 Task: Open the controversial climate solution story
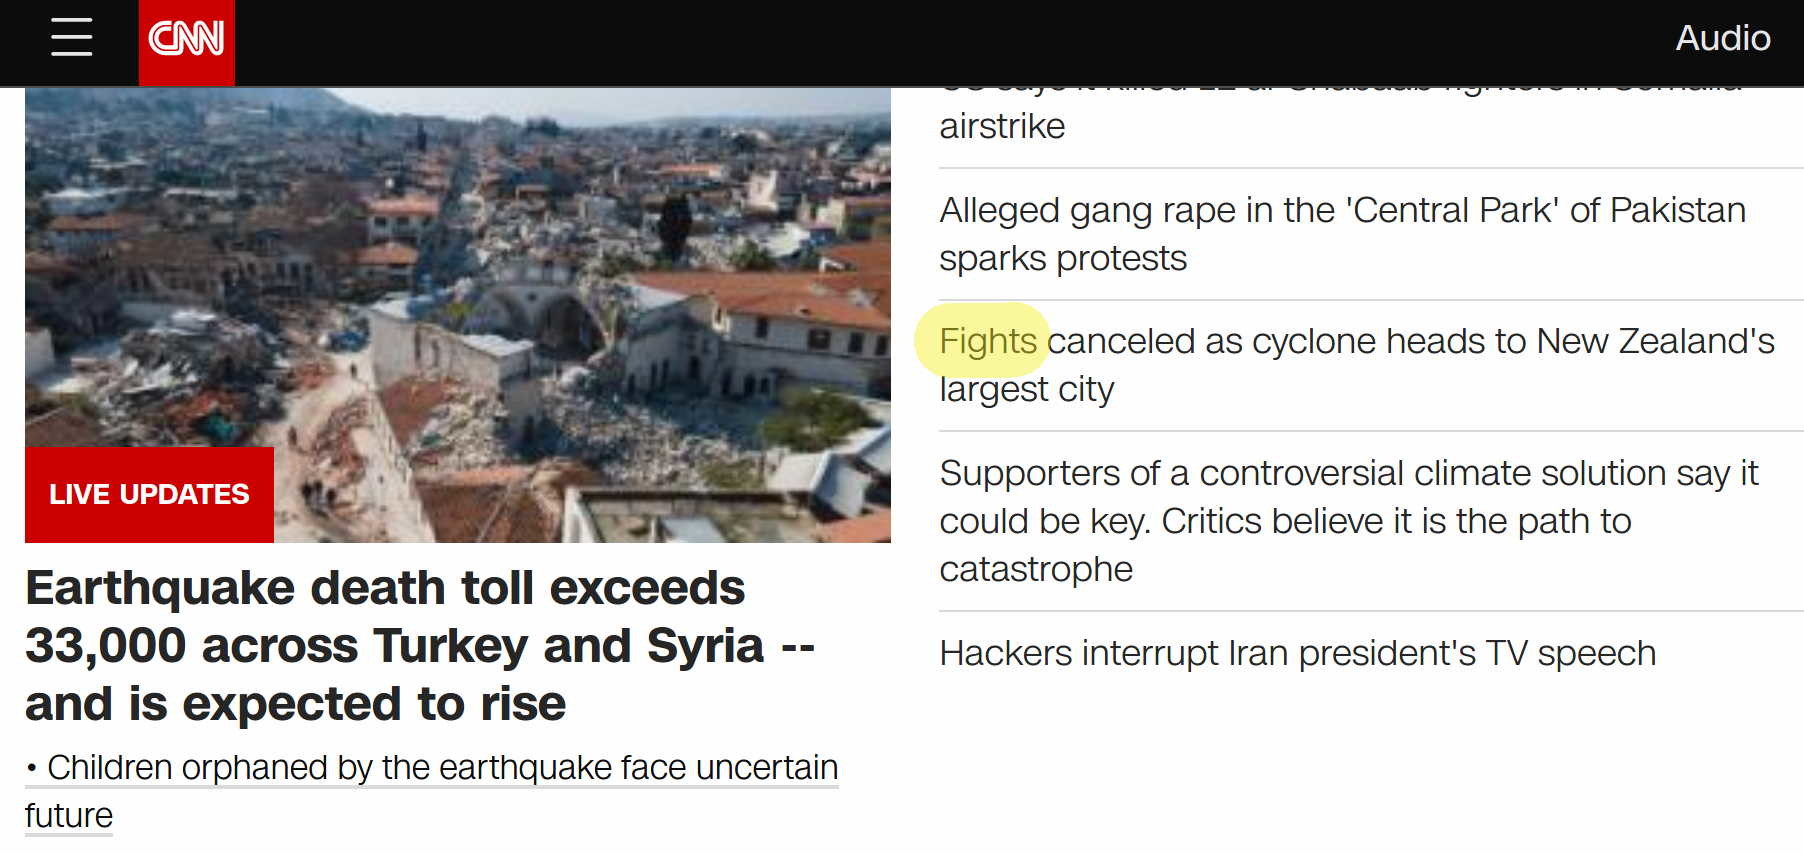pos(1348,474)
